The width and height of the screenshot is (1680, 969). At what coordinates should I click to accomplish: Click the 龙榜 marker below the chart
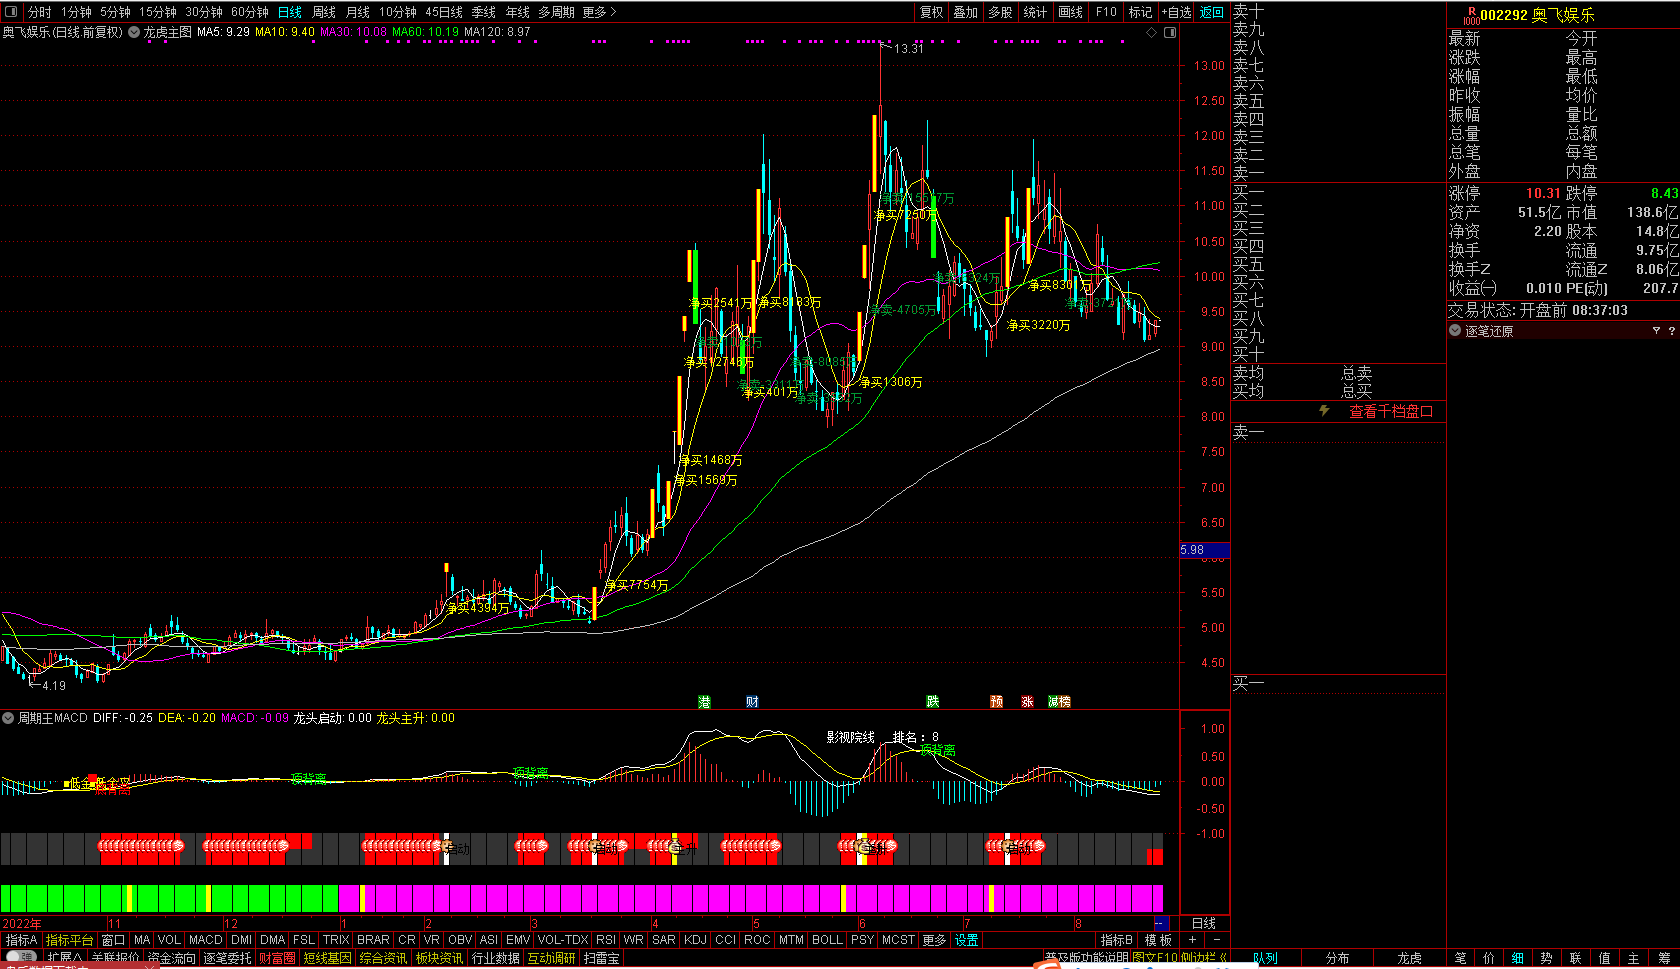click(1059, 702)
